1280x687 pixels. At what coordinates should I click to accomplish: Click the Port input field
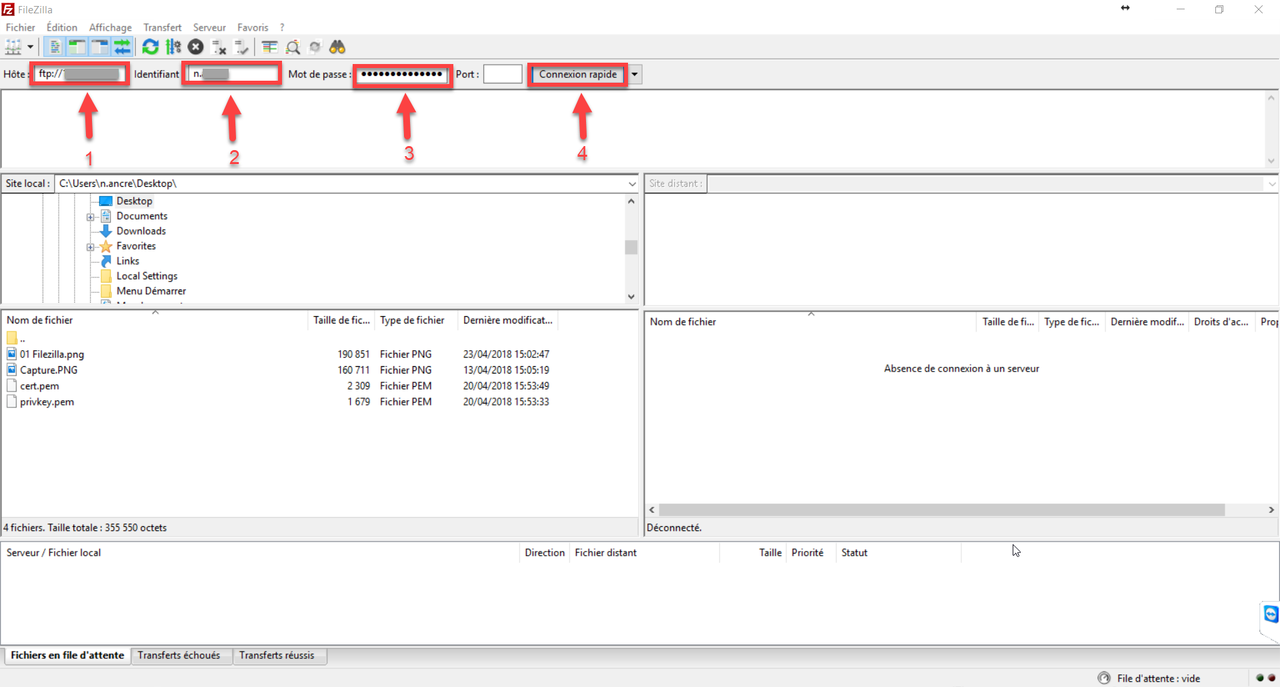point(503,74)
